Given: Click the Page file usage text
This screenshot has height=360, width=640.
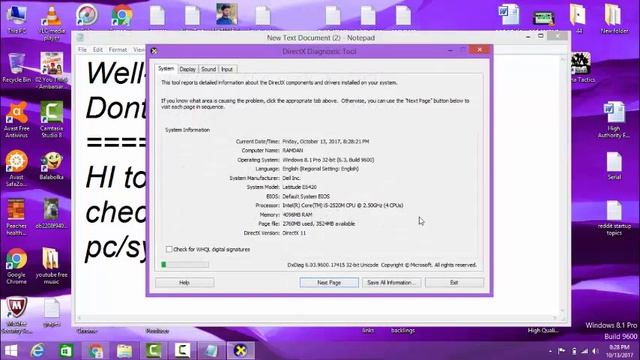Looking at the screenshot, I should pyautogui.click(x=319, y=224).
